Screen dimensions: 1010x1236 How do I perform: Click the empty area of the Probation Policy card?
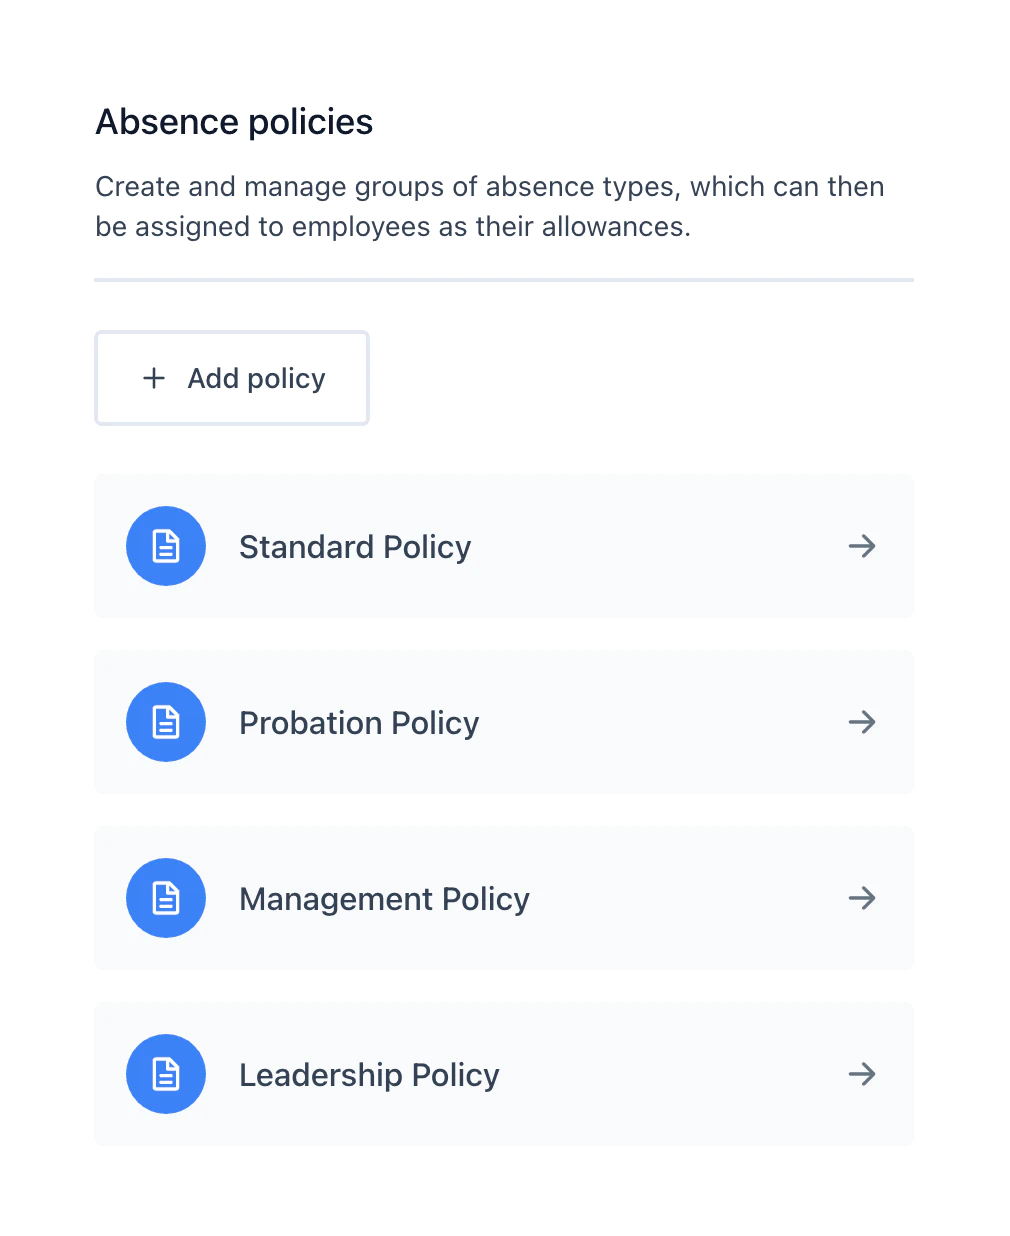pos(660,722)
